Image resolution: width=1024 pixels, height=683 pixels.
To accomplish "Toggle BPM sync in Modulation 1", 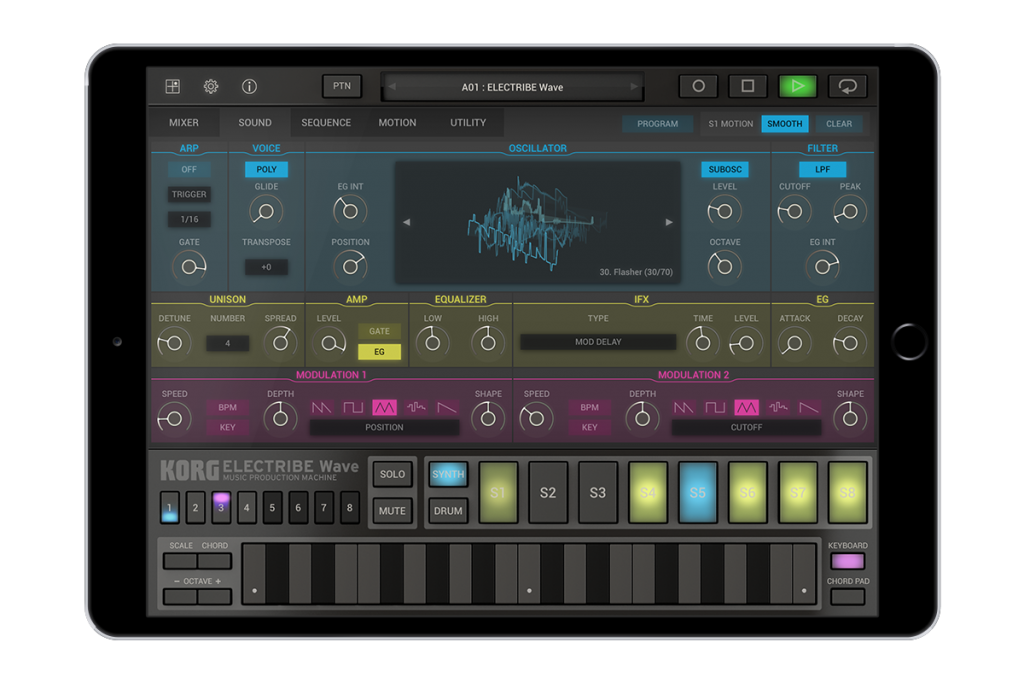I will tap(227, 407).
